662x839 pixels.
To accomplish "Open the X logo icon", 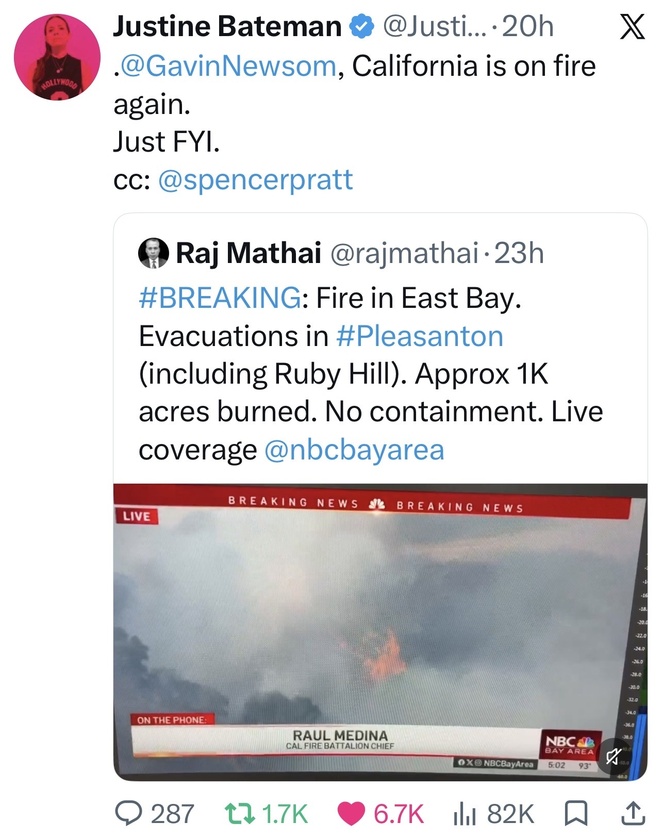I will coord(632,27).
